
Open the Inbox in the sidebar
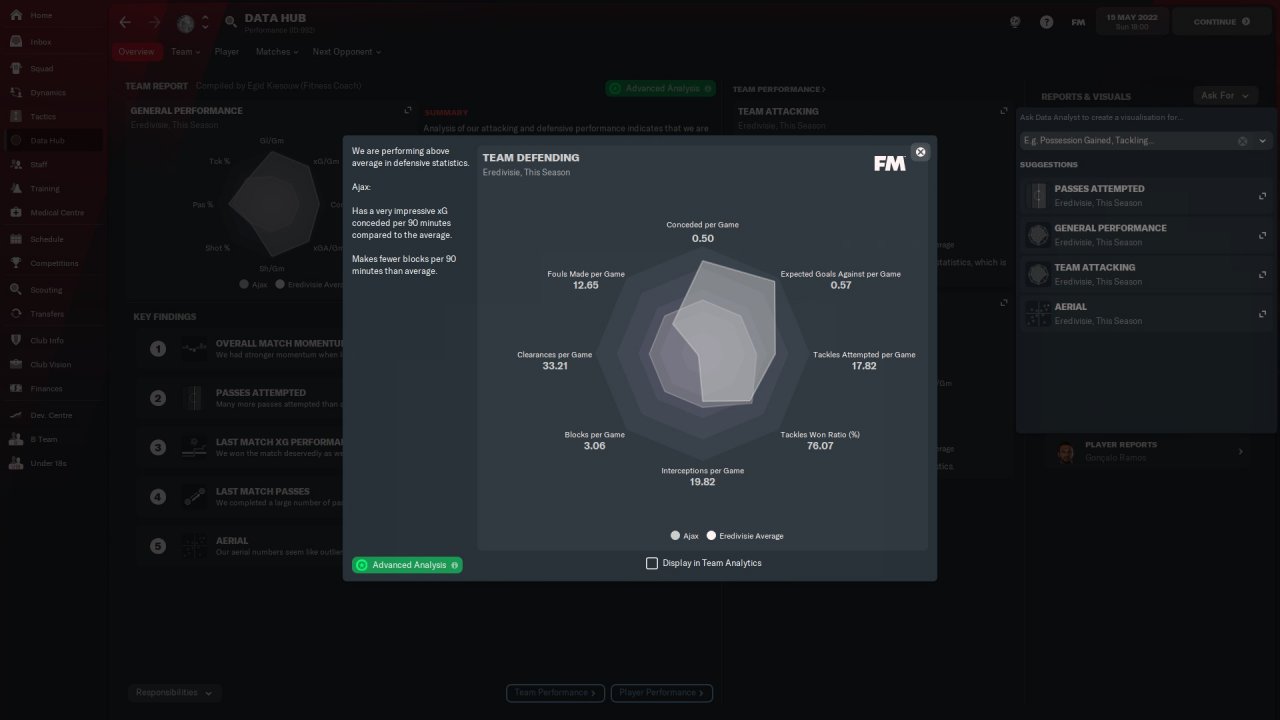(52, 42)
